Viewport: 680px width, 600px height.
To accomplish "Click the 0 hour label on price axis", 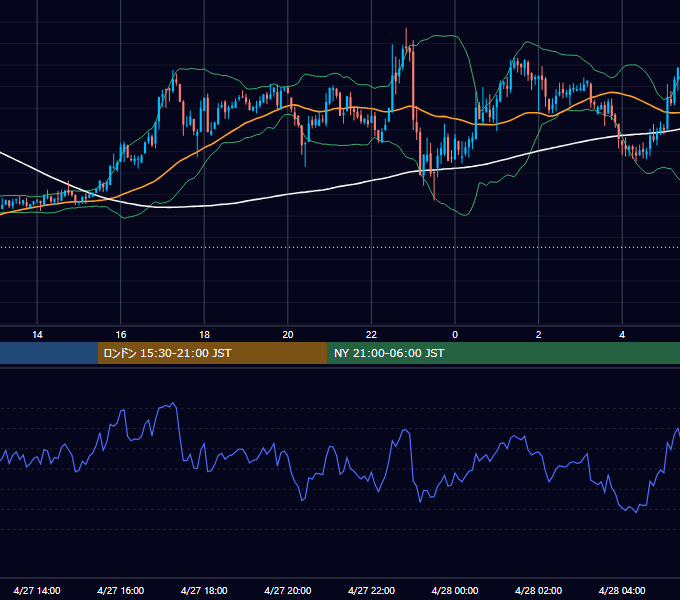I will click(455, 335).
